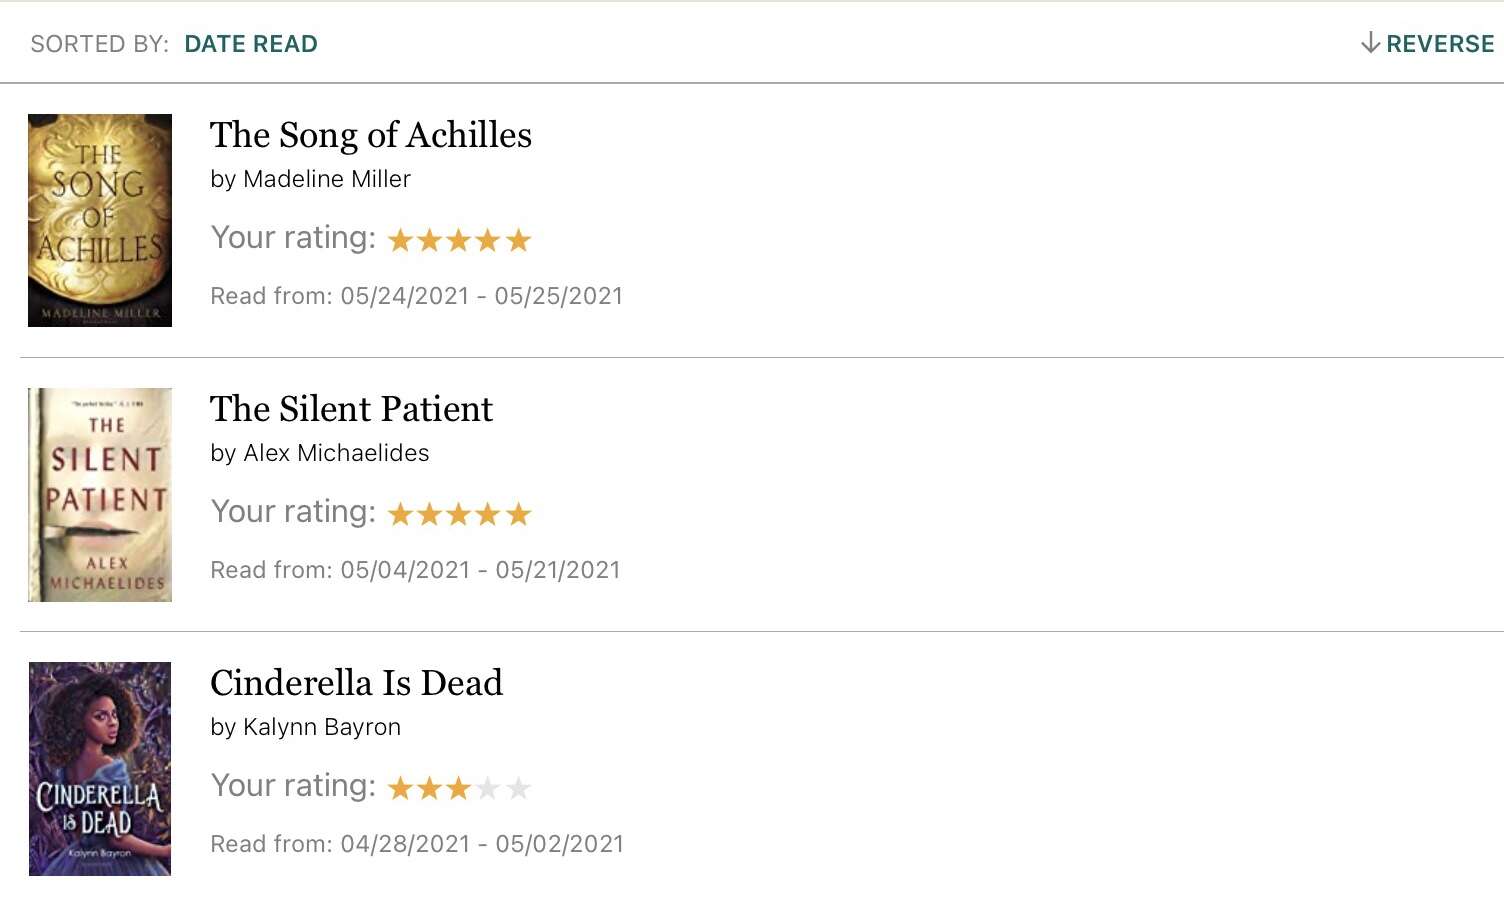The width and height of the screenshot is (1504, 902).
Task: Click the DATE READ sort option
Action: (251, 44)
